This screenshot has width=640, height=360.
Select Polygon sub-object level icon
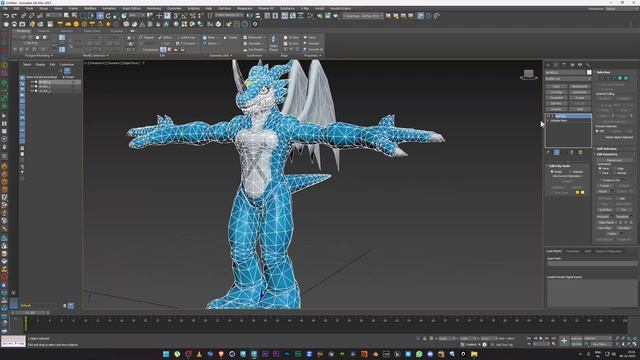[x=620, y=78]
